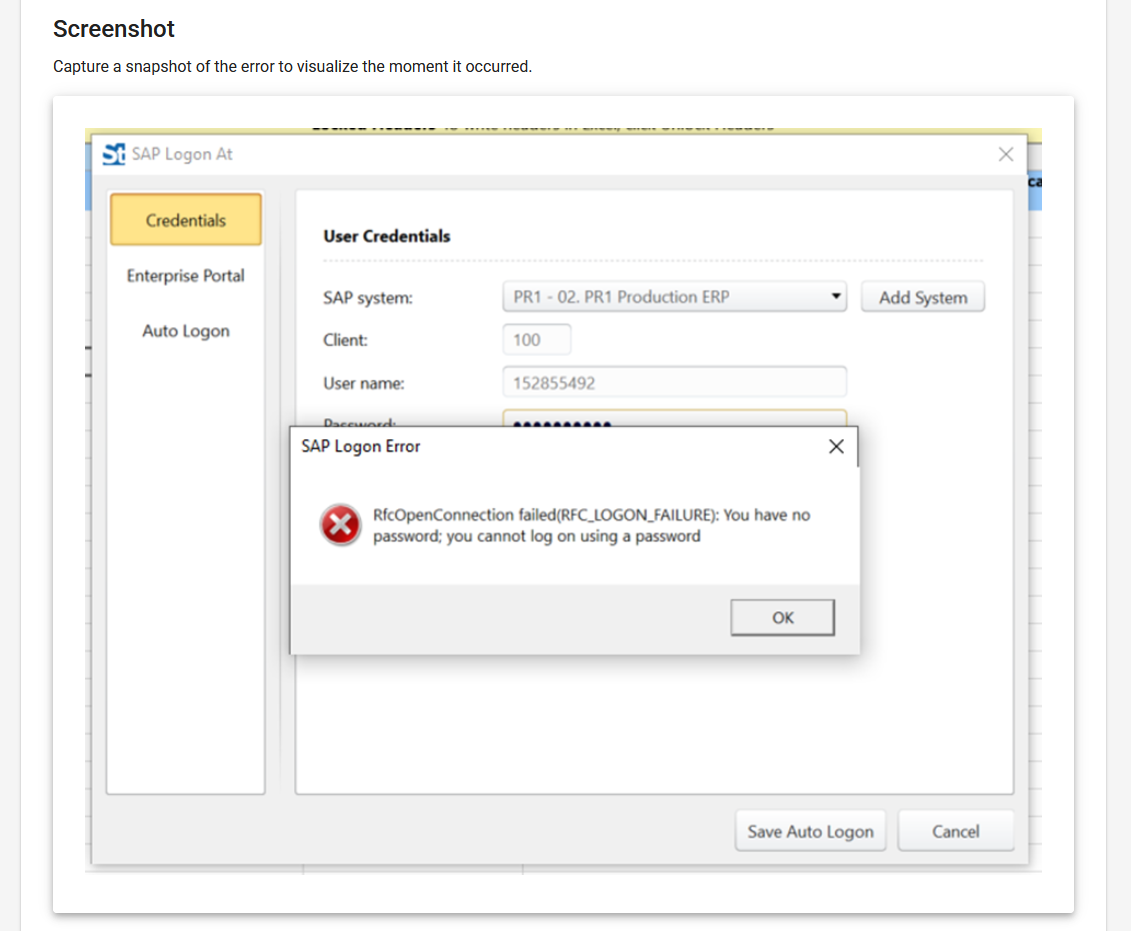
Task: Click the User Credentials heading
Action: (387, 236)
